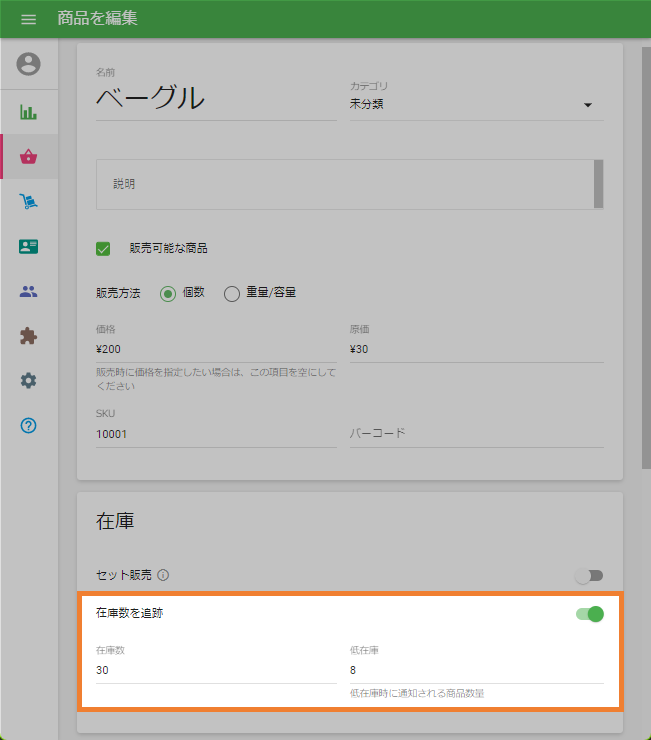Image resolution: width=651 pixels, height=740 pixels.
Task: Enable the セット販売 switch
Action: point(589,576)
